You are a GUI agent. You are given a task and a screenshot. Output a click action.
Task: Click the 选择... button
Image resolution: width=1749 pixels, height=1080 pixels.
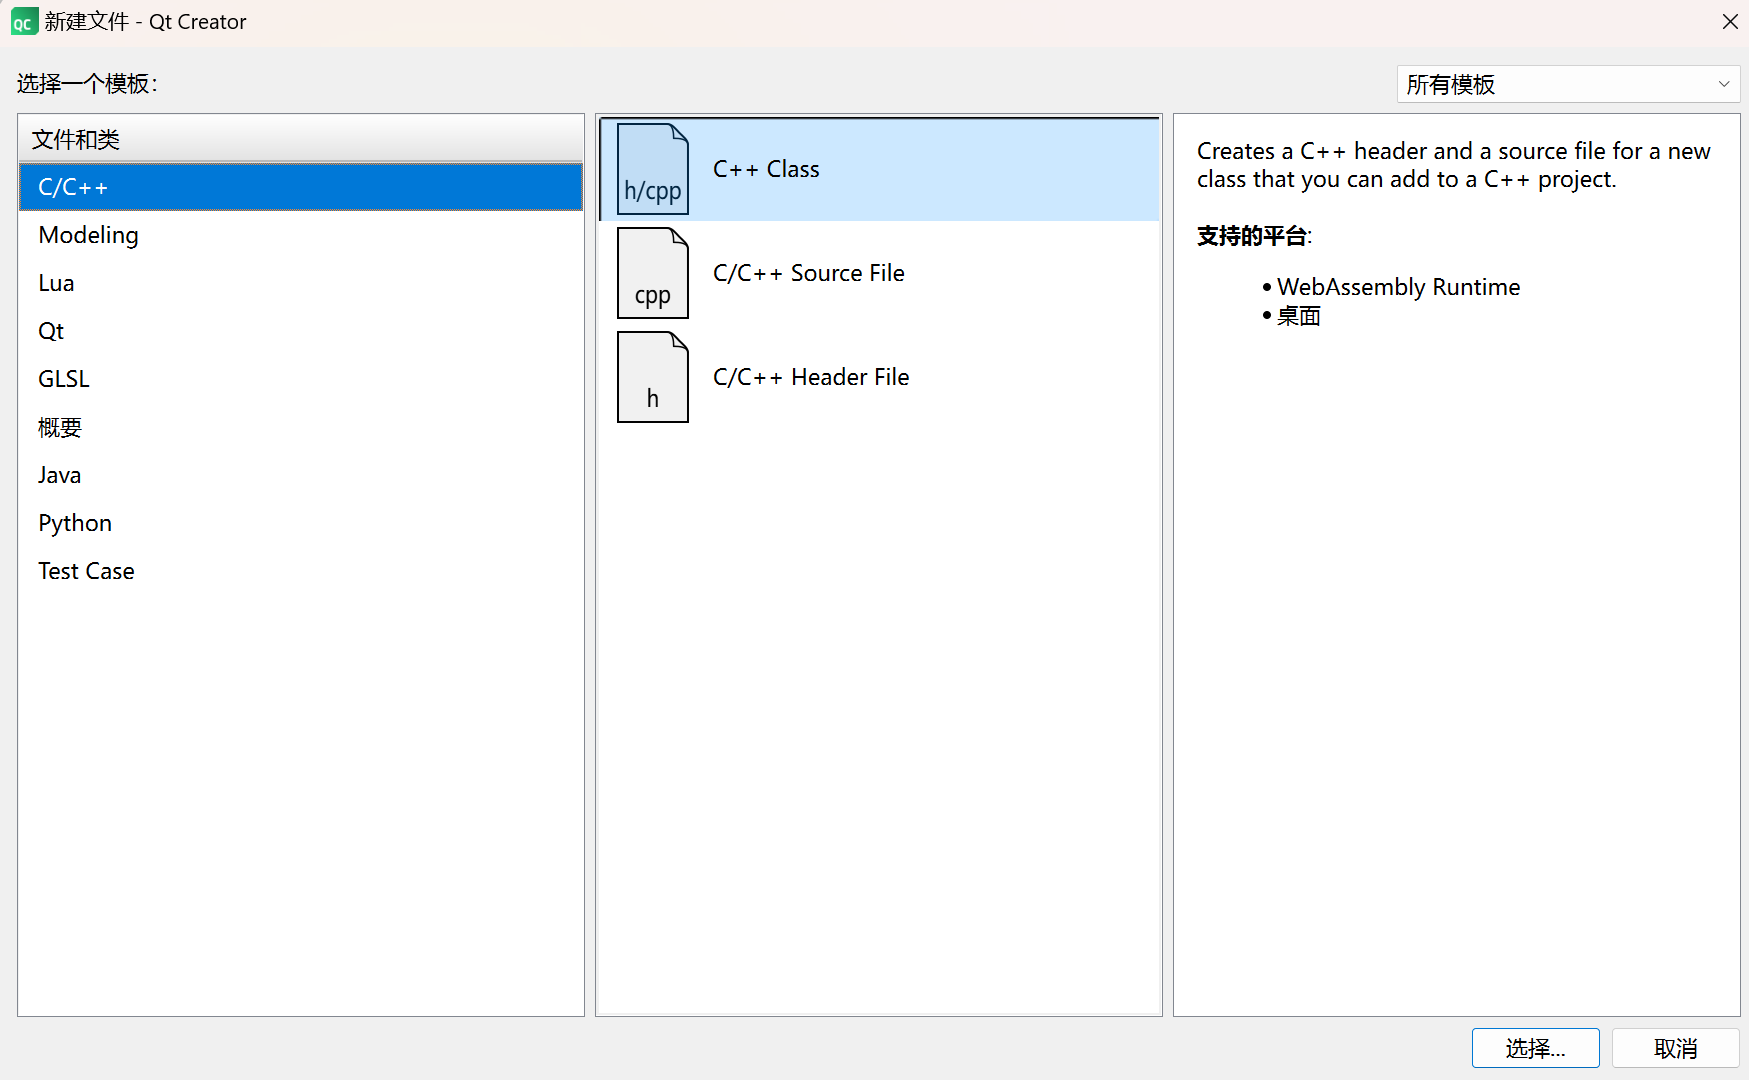pyautogui.click(x=1535, y=1048)
